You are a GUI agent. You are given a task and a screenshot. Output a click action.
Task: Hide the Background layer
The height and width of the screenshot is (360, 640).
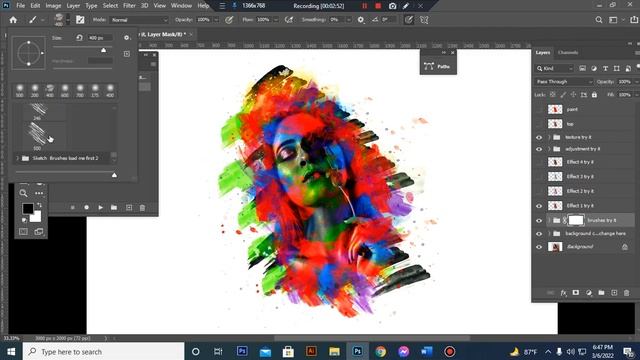click(539, 247)
